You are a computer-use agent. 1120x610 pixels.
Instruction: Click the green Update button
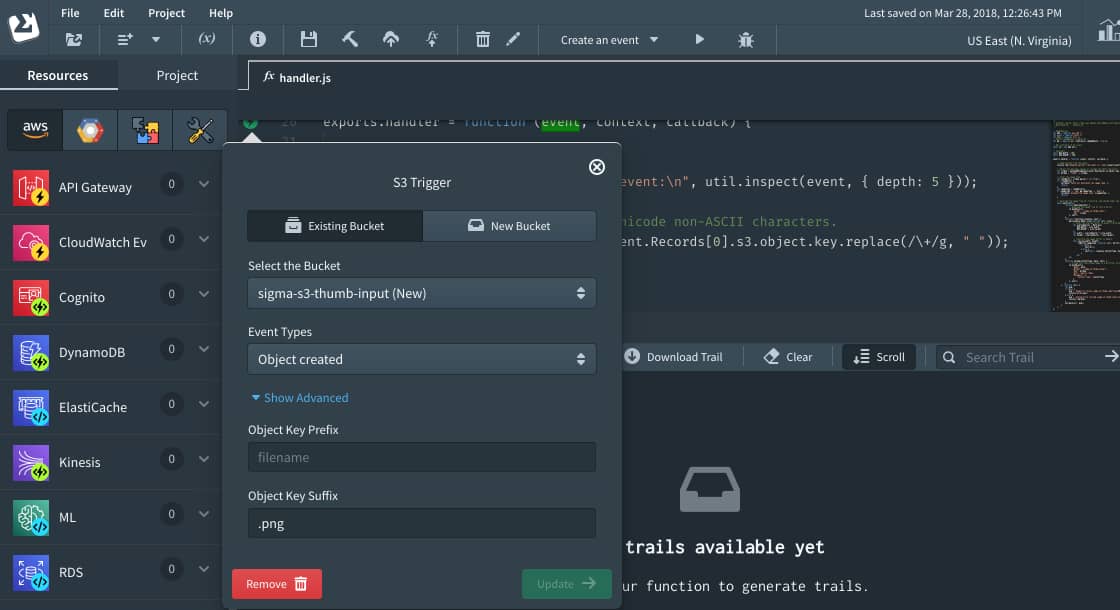click(x=566, y=584)
